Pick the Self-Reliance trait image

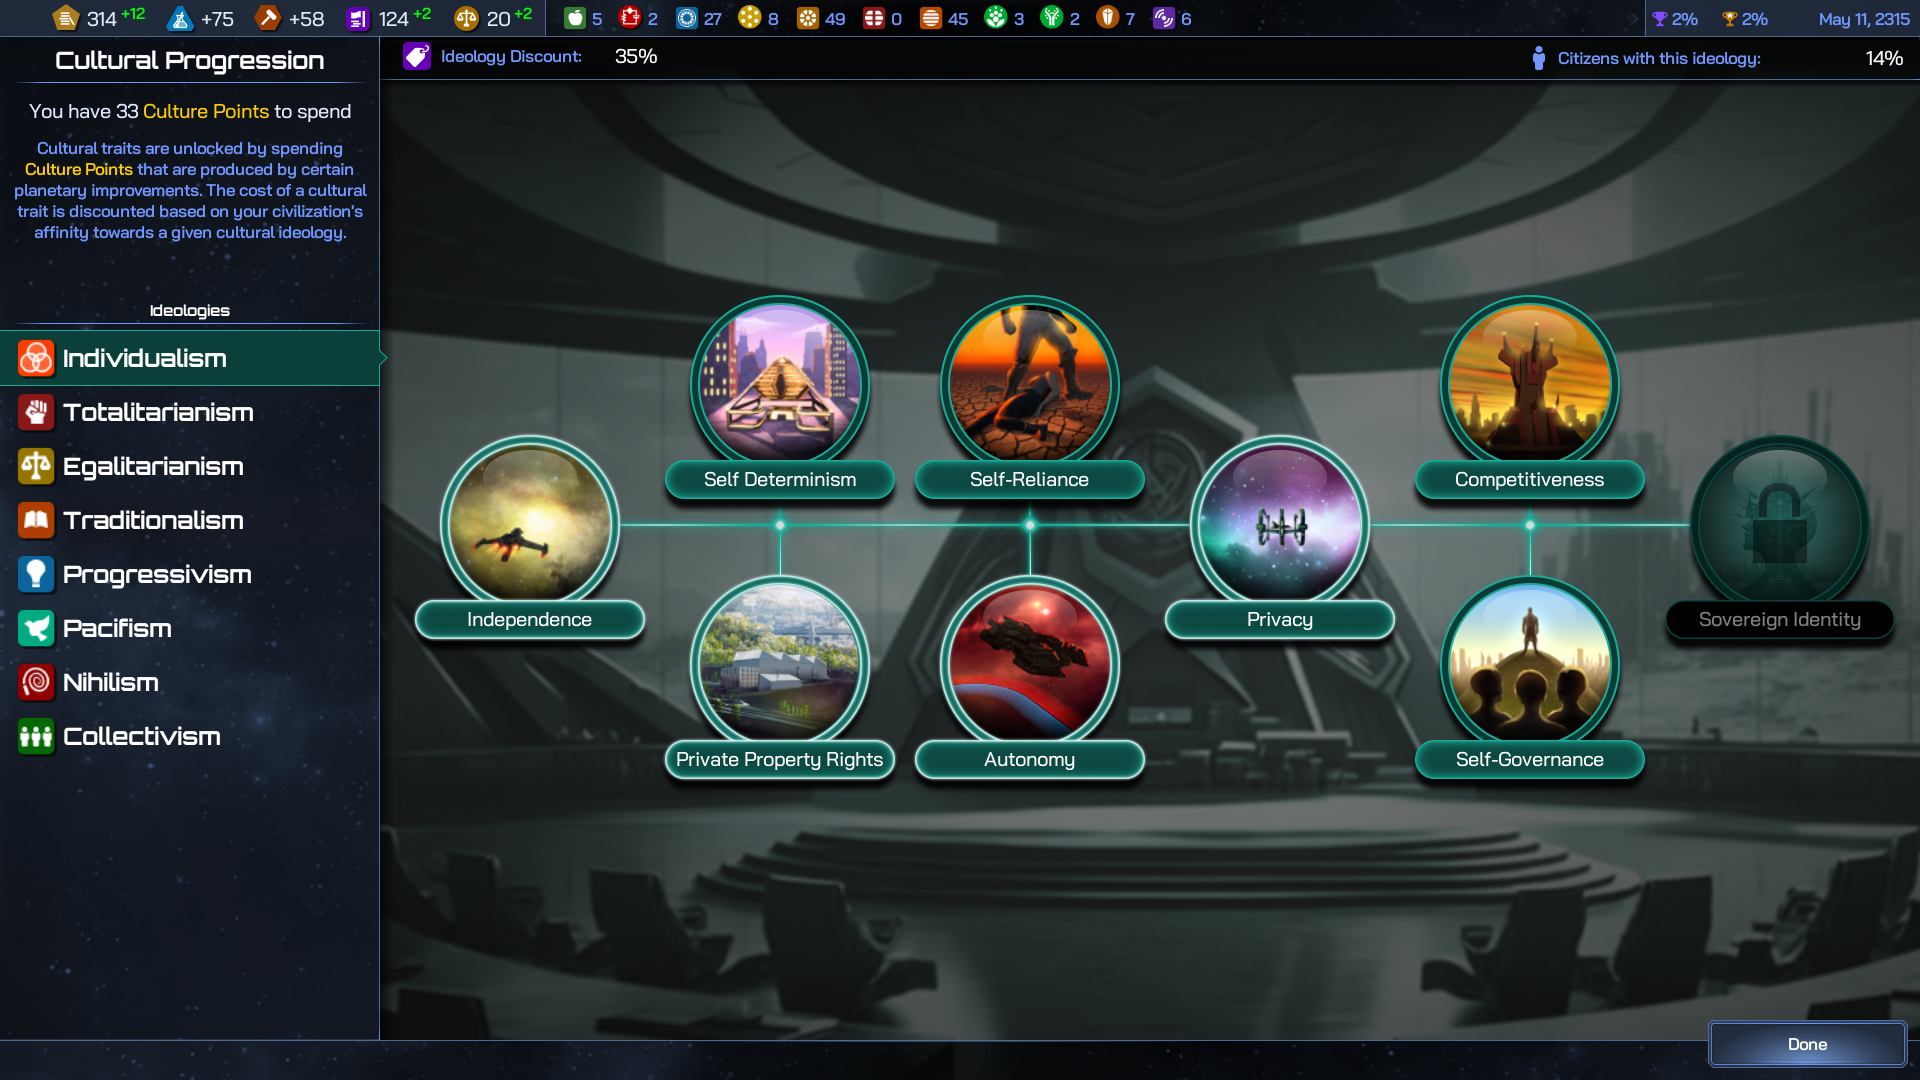[x=1030, y=385]
